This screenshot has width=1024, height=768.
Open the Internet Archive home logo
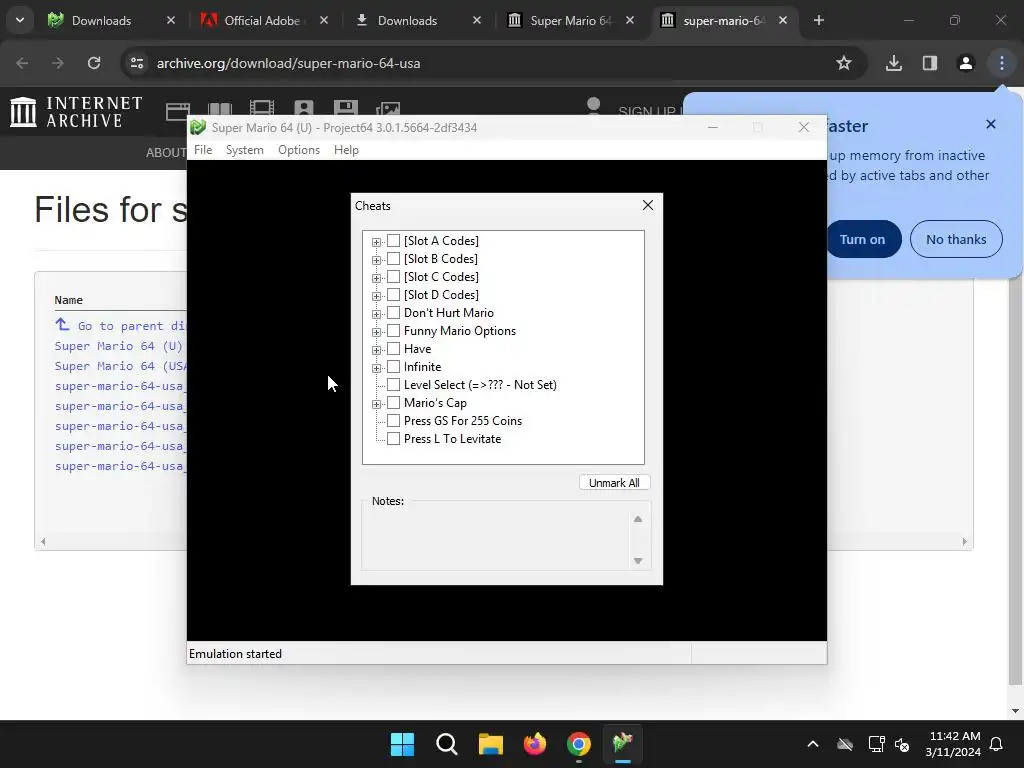[76, 112]
